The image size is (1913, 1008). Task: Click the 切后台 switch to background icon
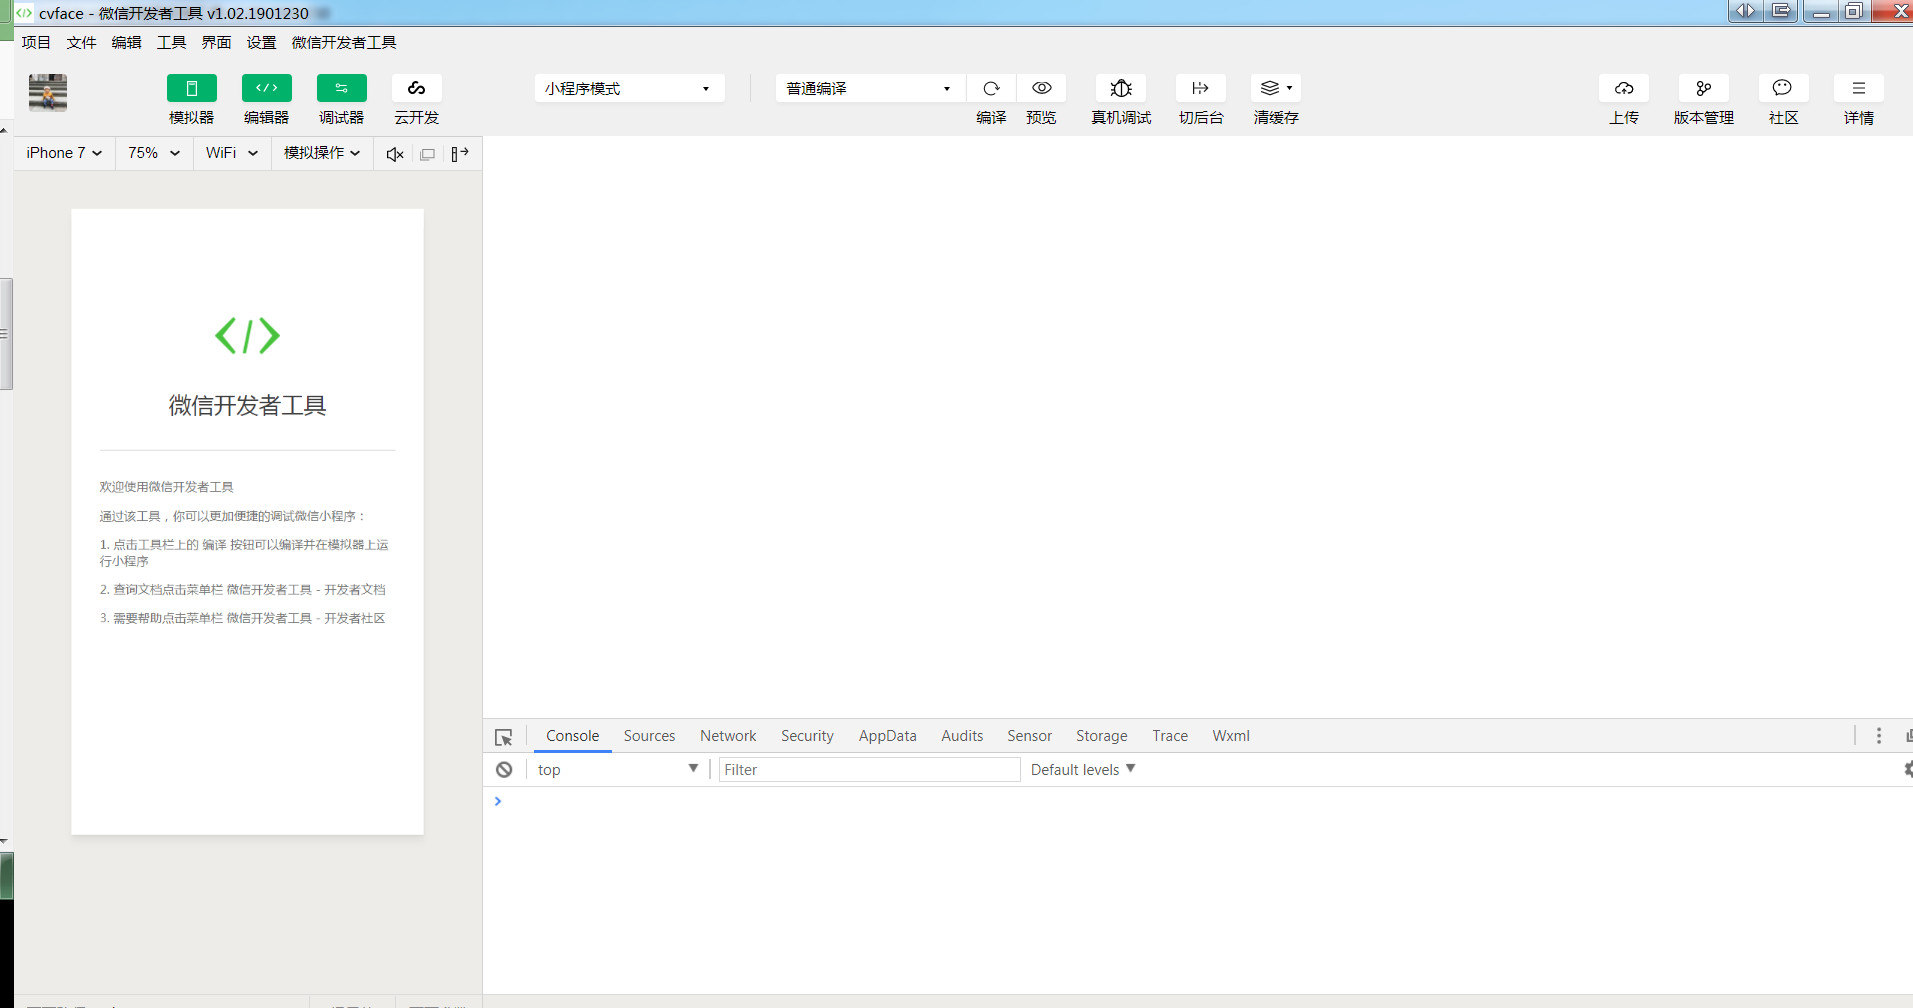[x=1201, y=88]
